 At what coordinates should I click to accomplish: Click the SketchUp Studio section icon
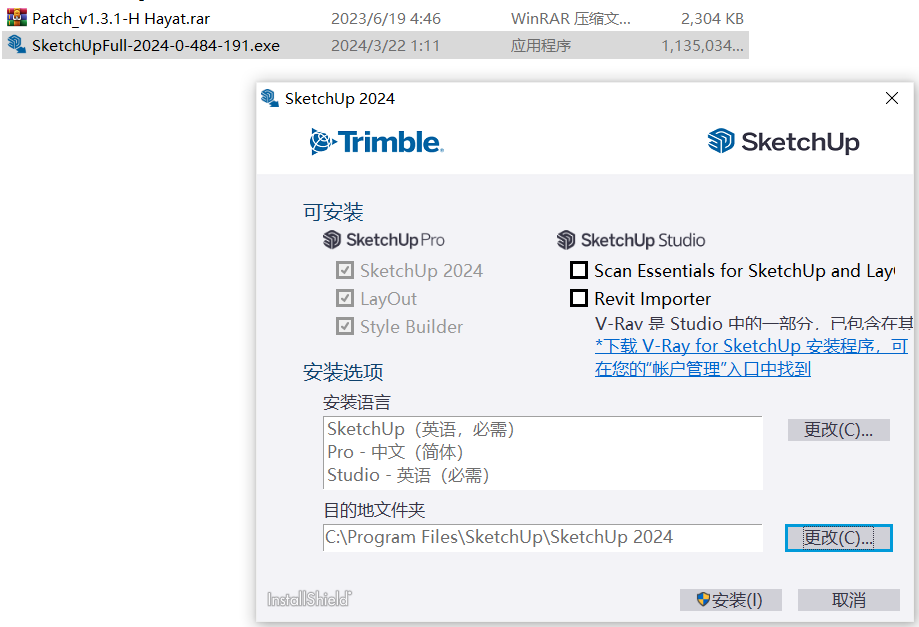coord(567,240)
